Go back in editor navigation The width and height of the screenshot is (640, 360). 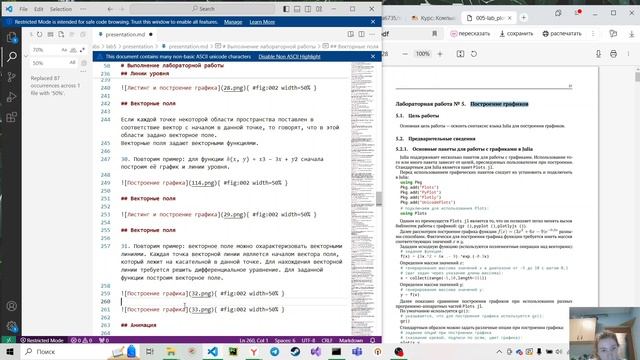point(110,9)
